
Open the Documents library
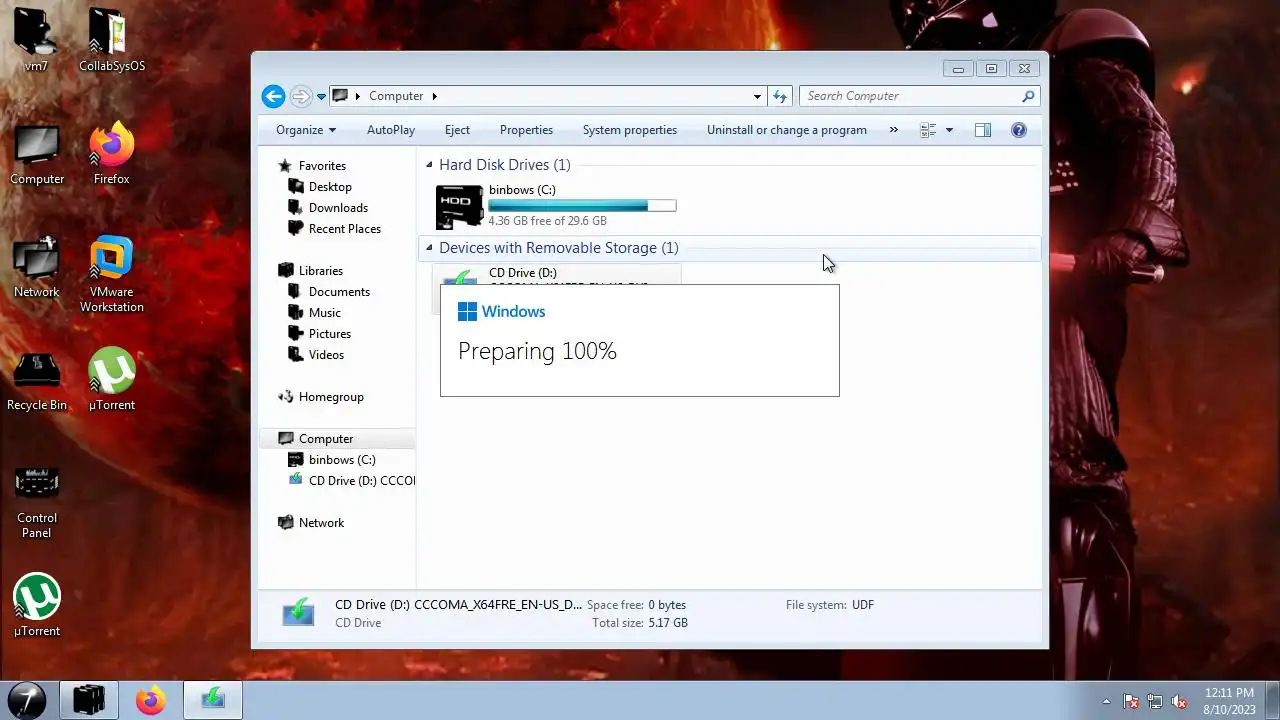339,292
